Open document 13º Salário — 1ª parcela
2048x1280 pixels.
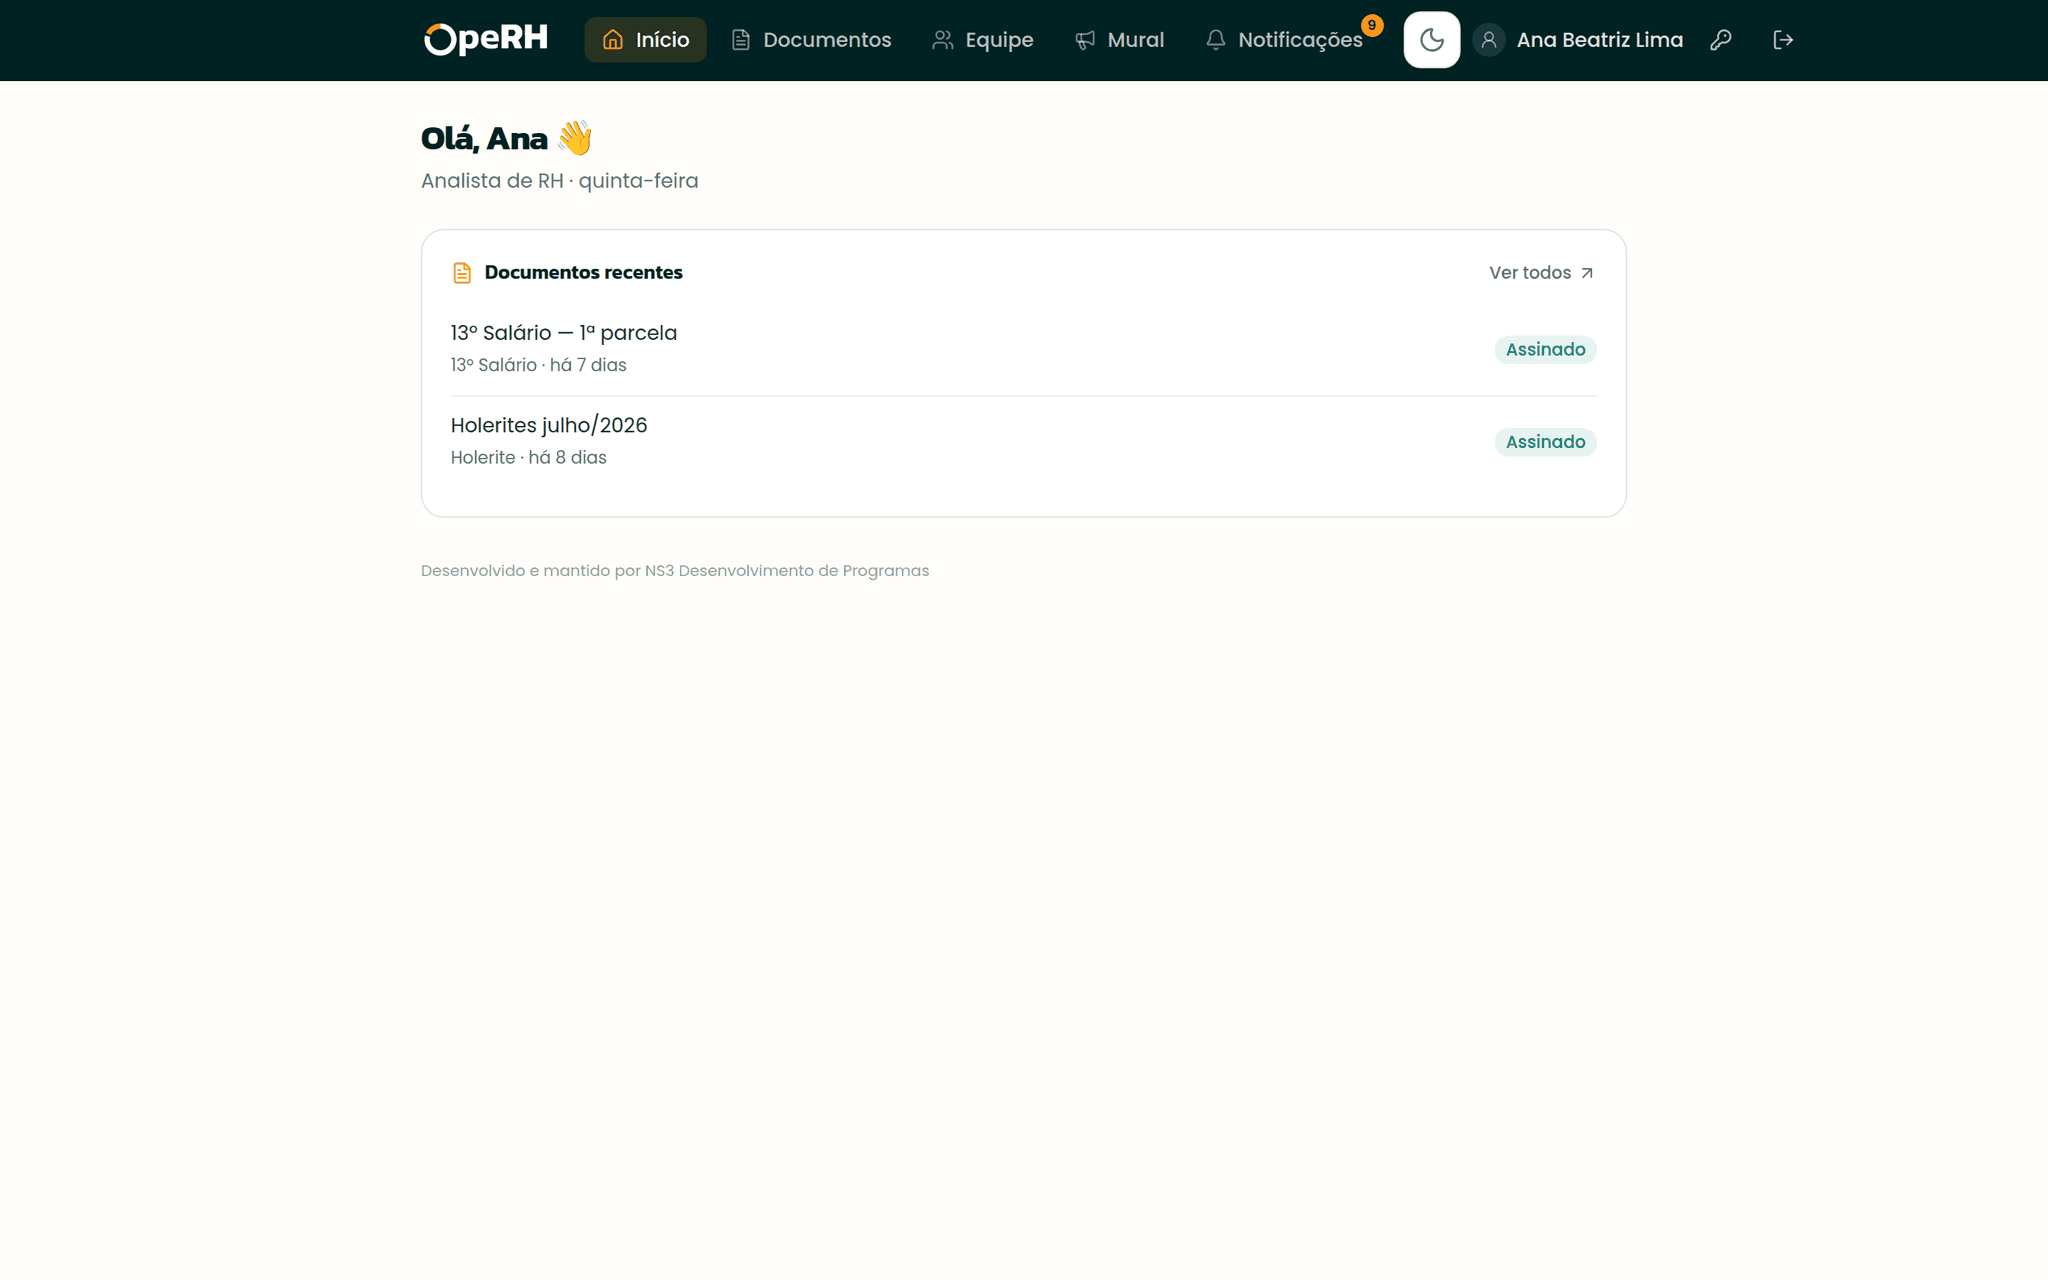[564, 333]
